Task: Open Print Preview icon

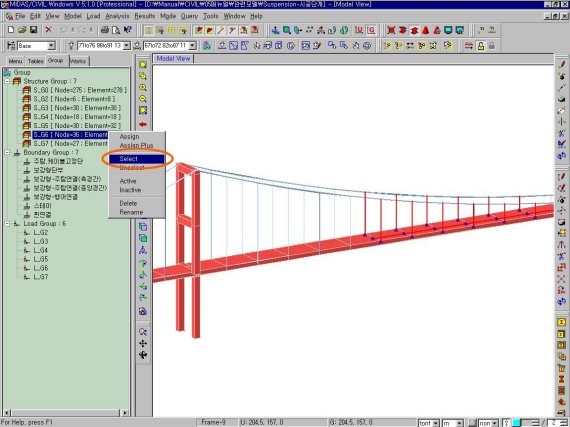Action: 116,30
